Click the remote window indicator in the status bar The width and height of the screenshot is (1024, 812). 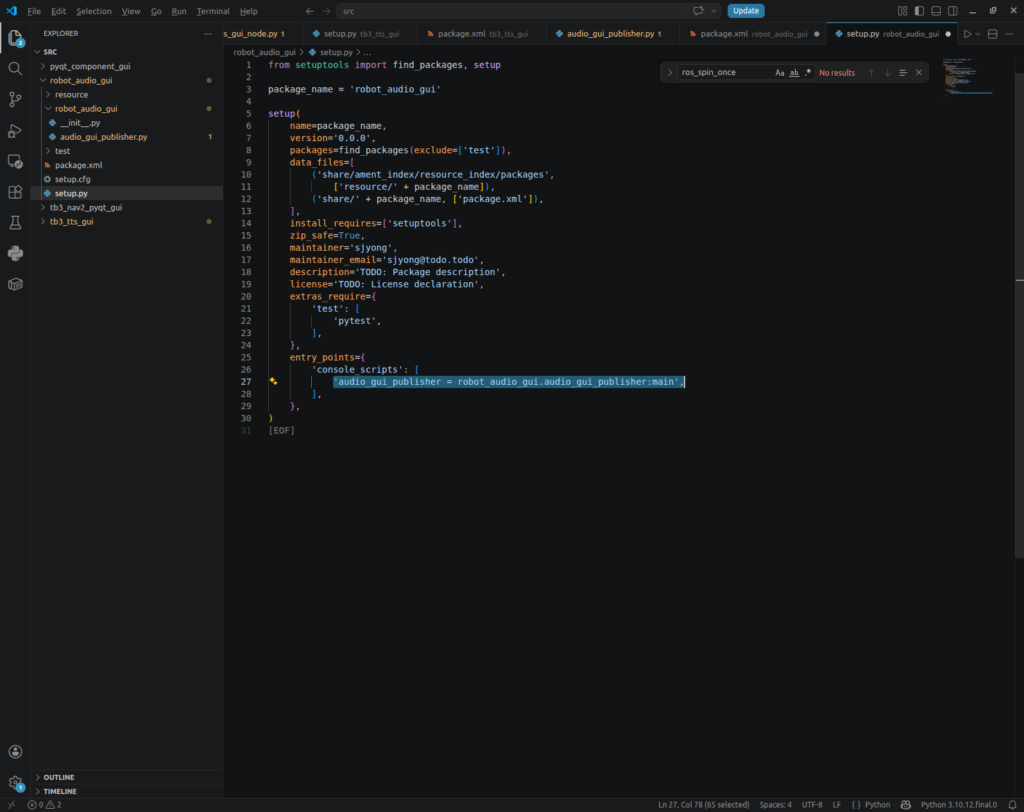point(11,805)
